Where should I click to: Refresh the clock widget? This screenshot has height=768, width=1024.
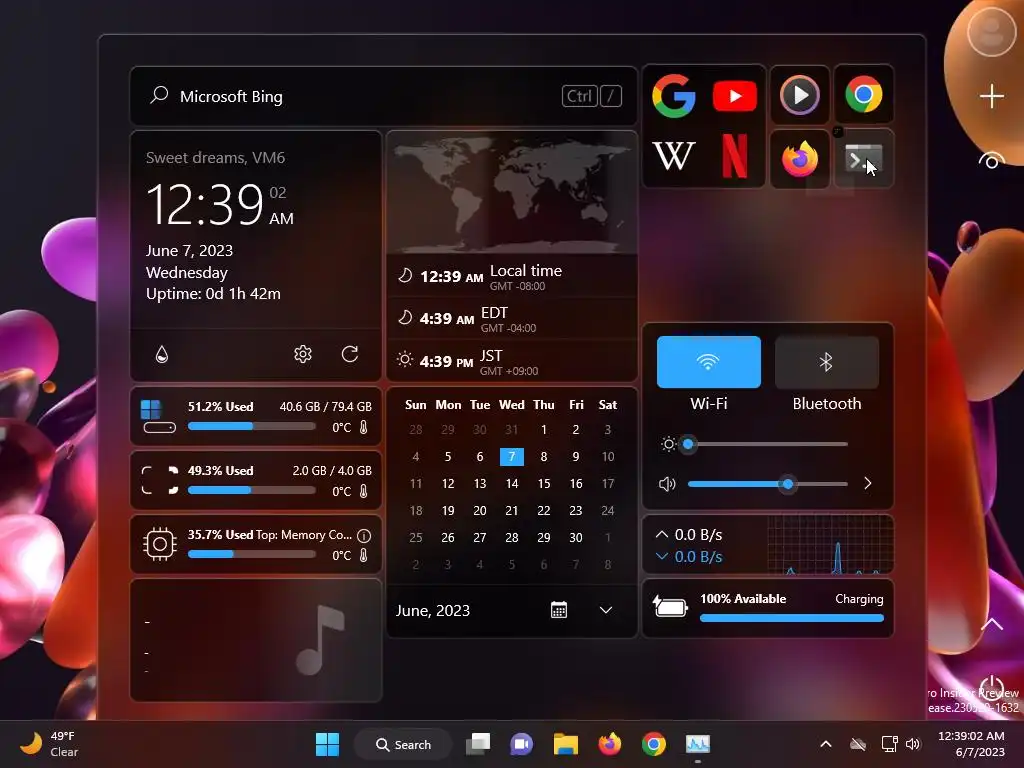coord(350,354)
